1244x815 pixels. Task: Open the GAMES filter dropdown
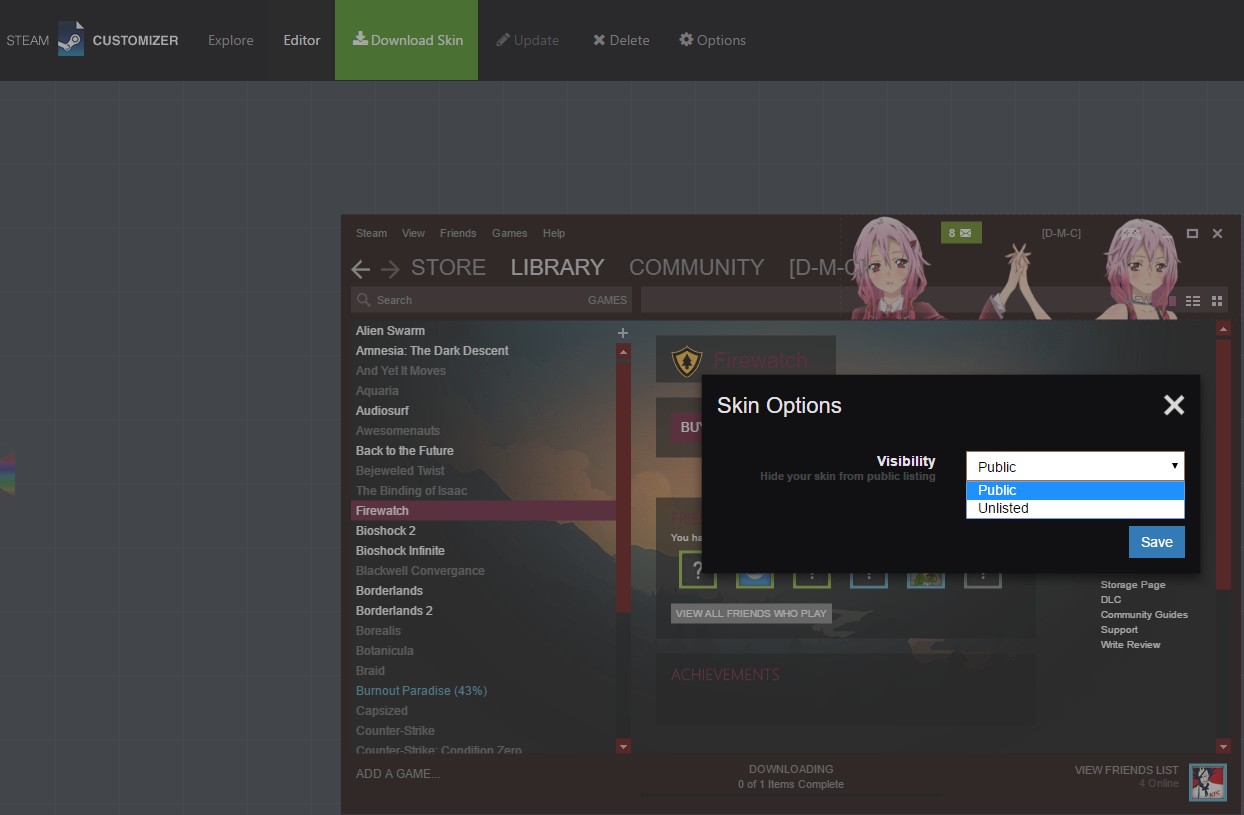[x=607, y=300]
